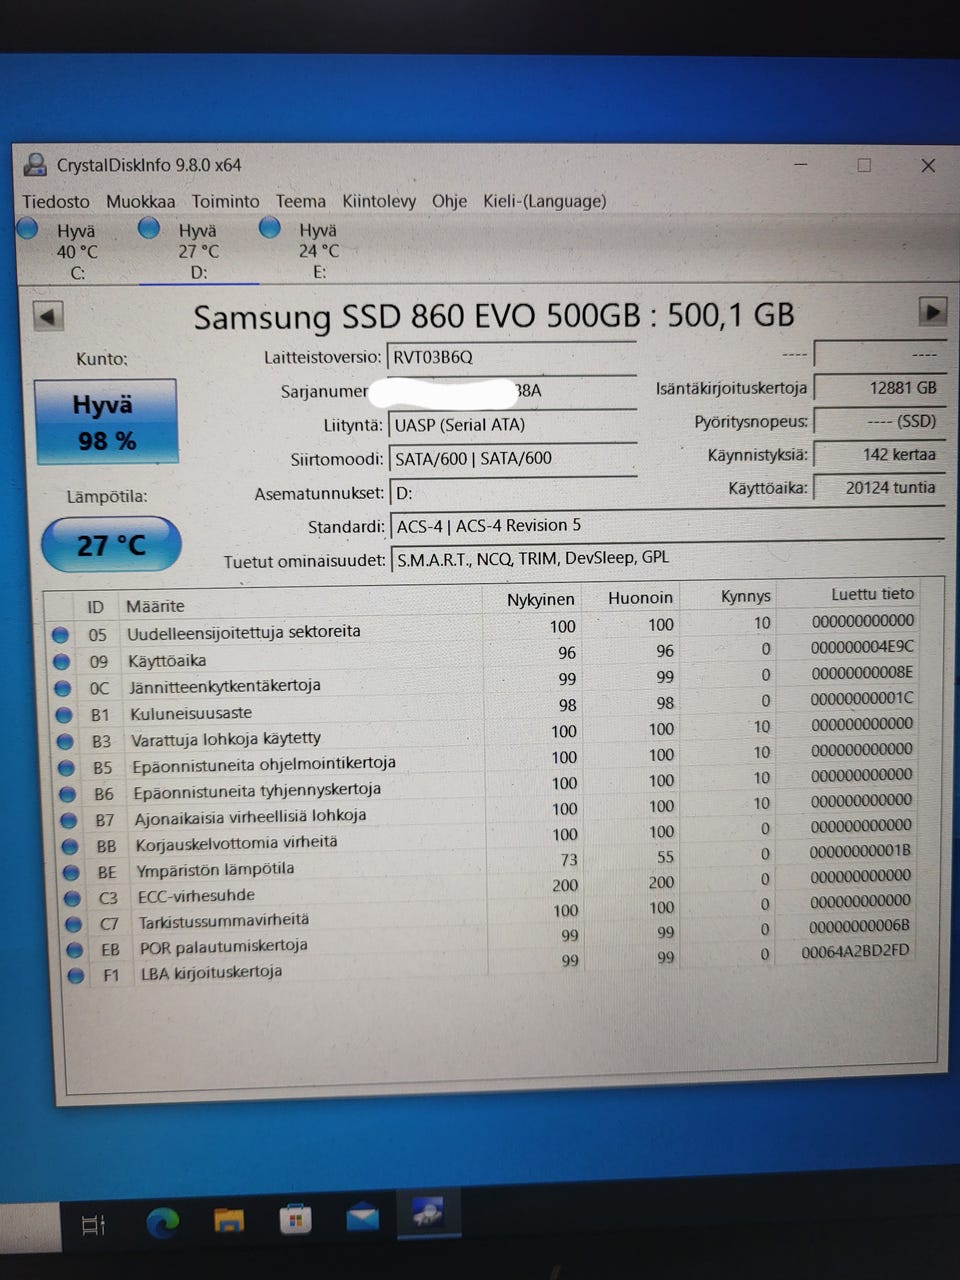Click the CrystalDiskInfo taskbar icon
960x1280 pixels.
(428, 1214)
